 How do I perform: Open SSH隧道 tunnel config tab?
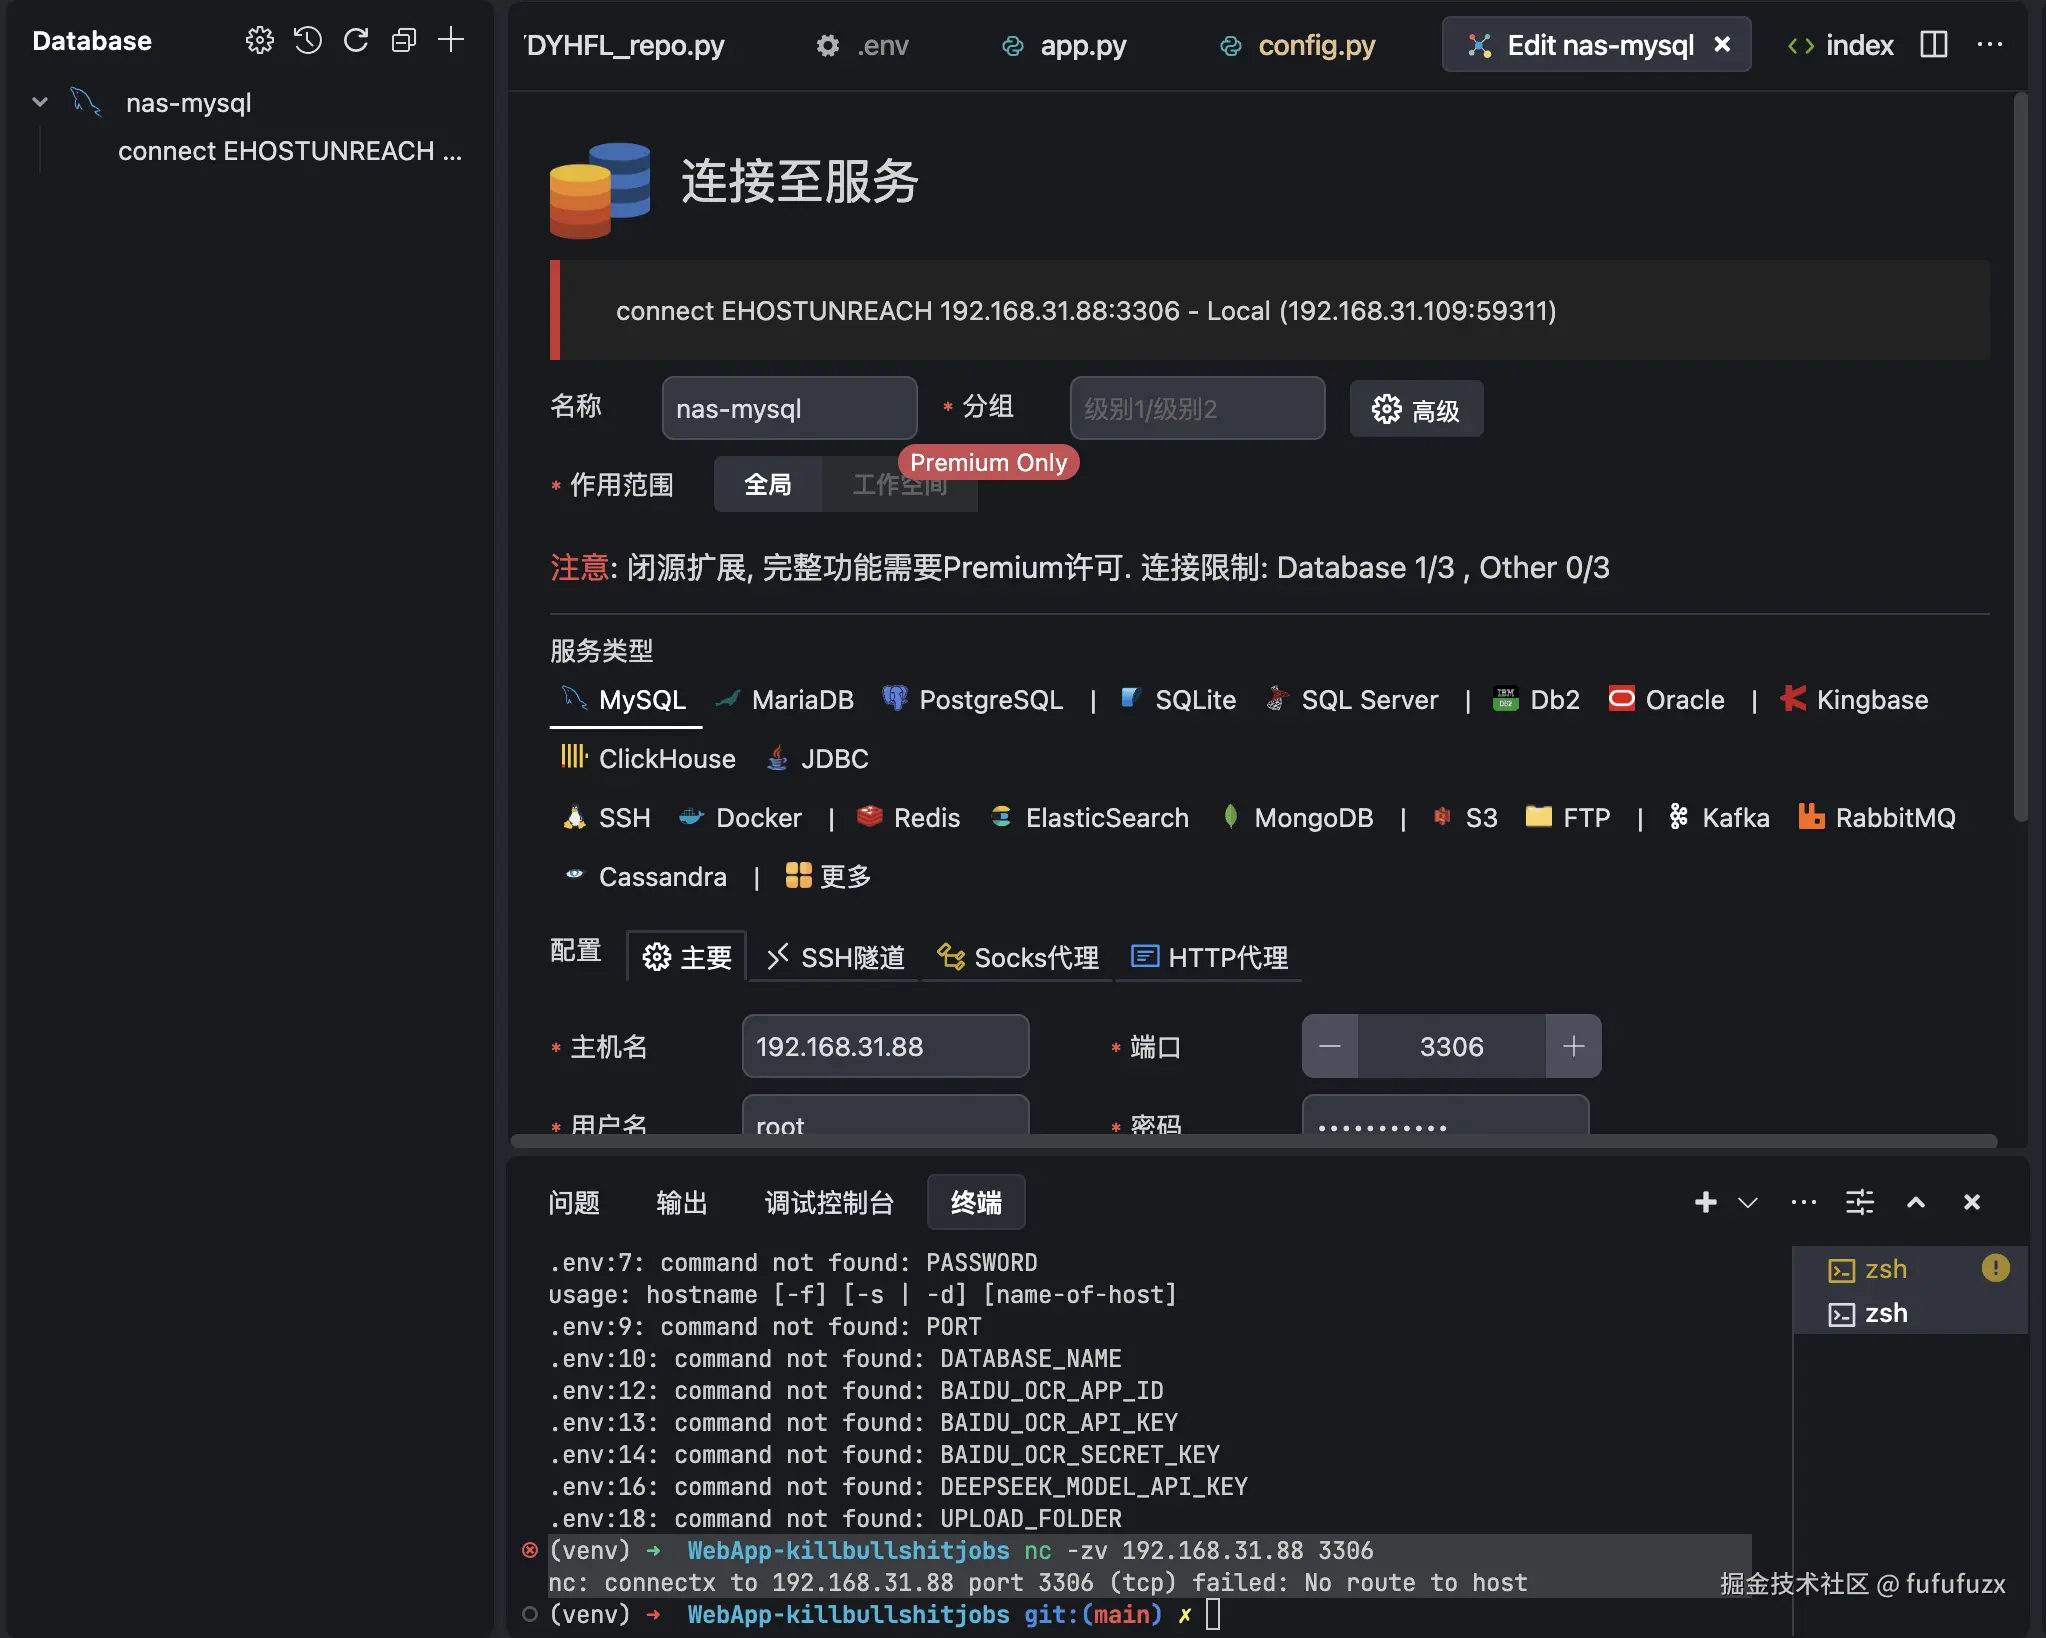click(x=835, y=957)
